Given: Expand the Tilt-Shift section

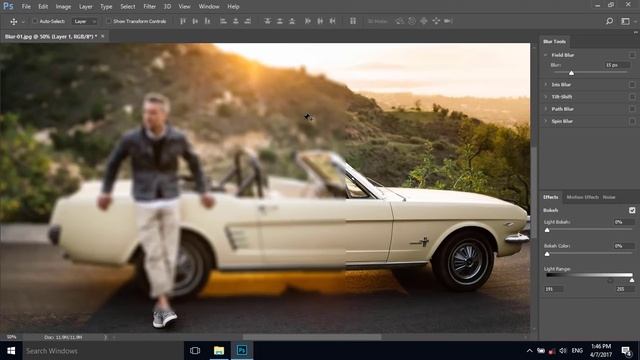Looking at the screenshot, I should pyautogui.click(x=546, y=97).
